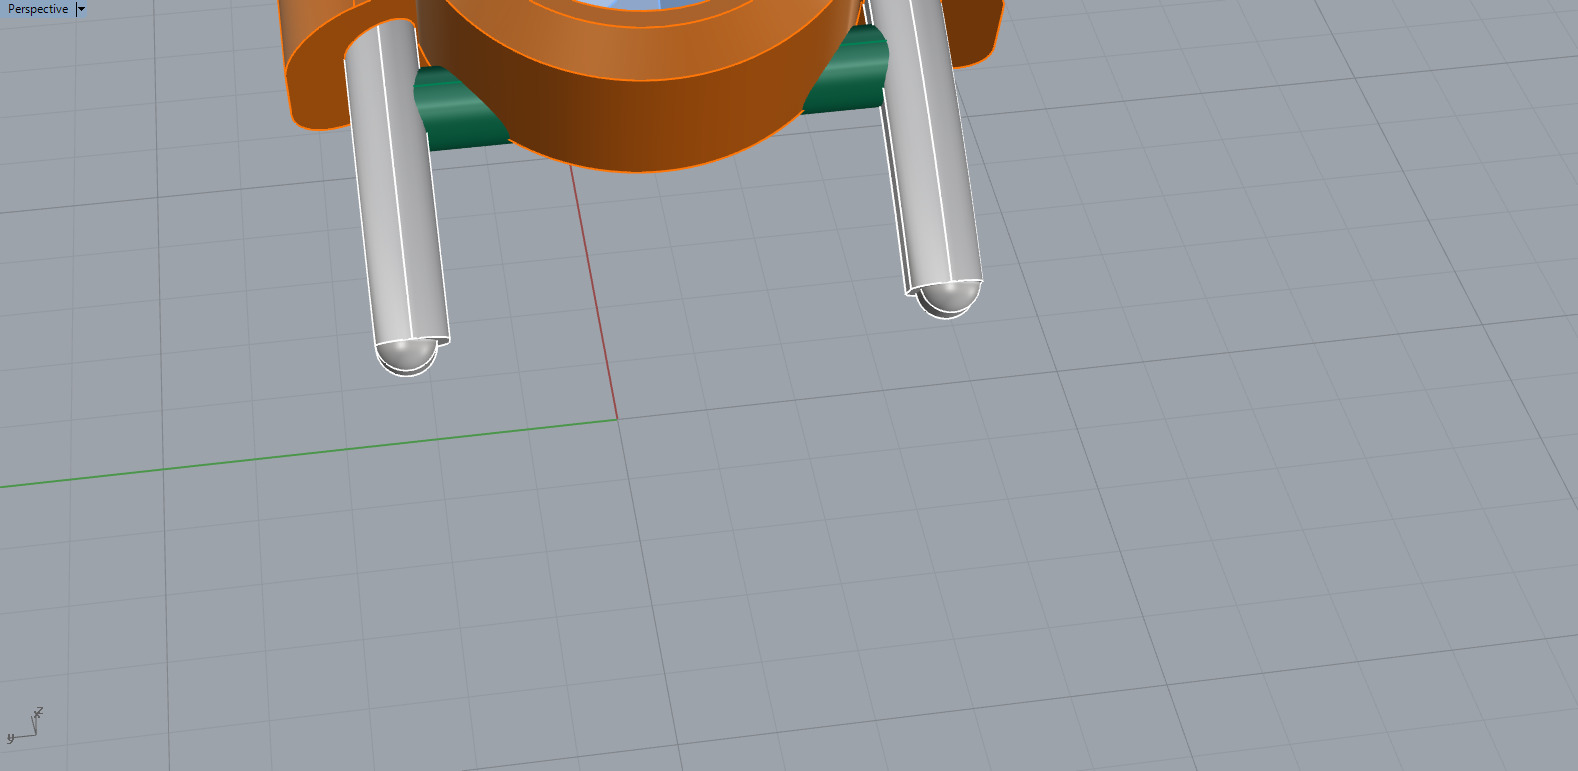Expand the Perspective viewport dropdown arrow
This screenshot has width=1578, height=771.
[82, 9]
